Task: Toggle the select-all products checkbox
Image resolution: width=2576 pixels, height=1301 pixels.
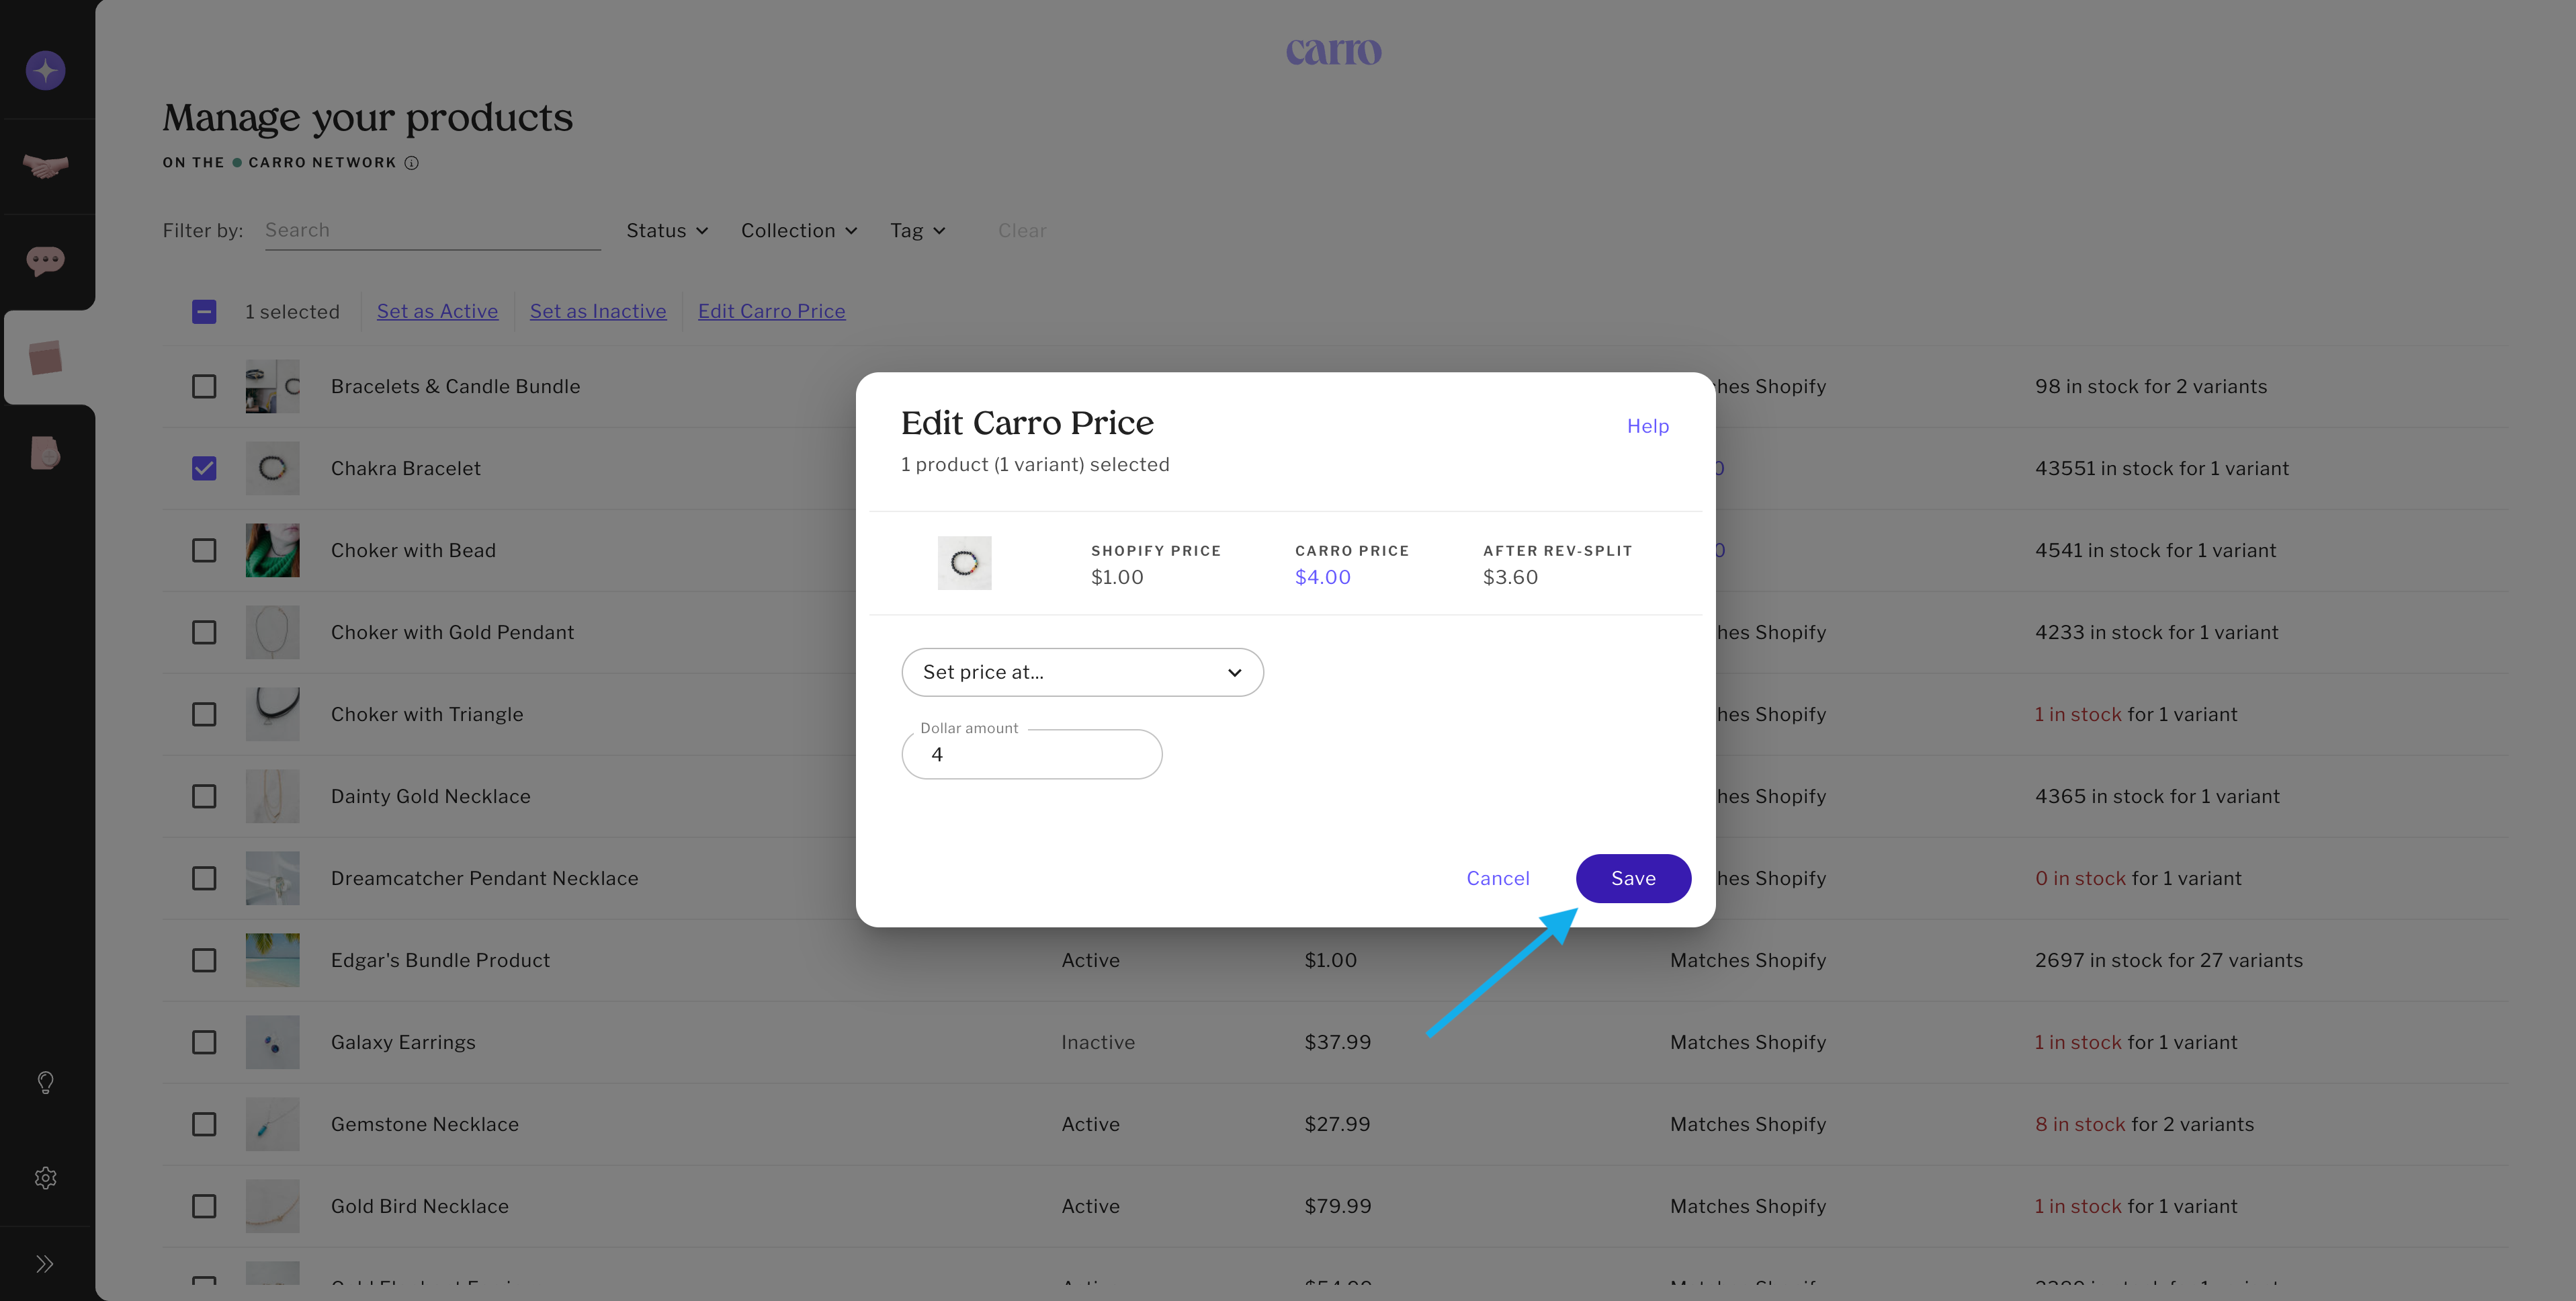Action: [204, 312]
